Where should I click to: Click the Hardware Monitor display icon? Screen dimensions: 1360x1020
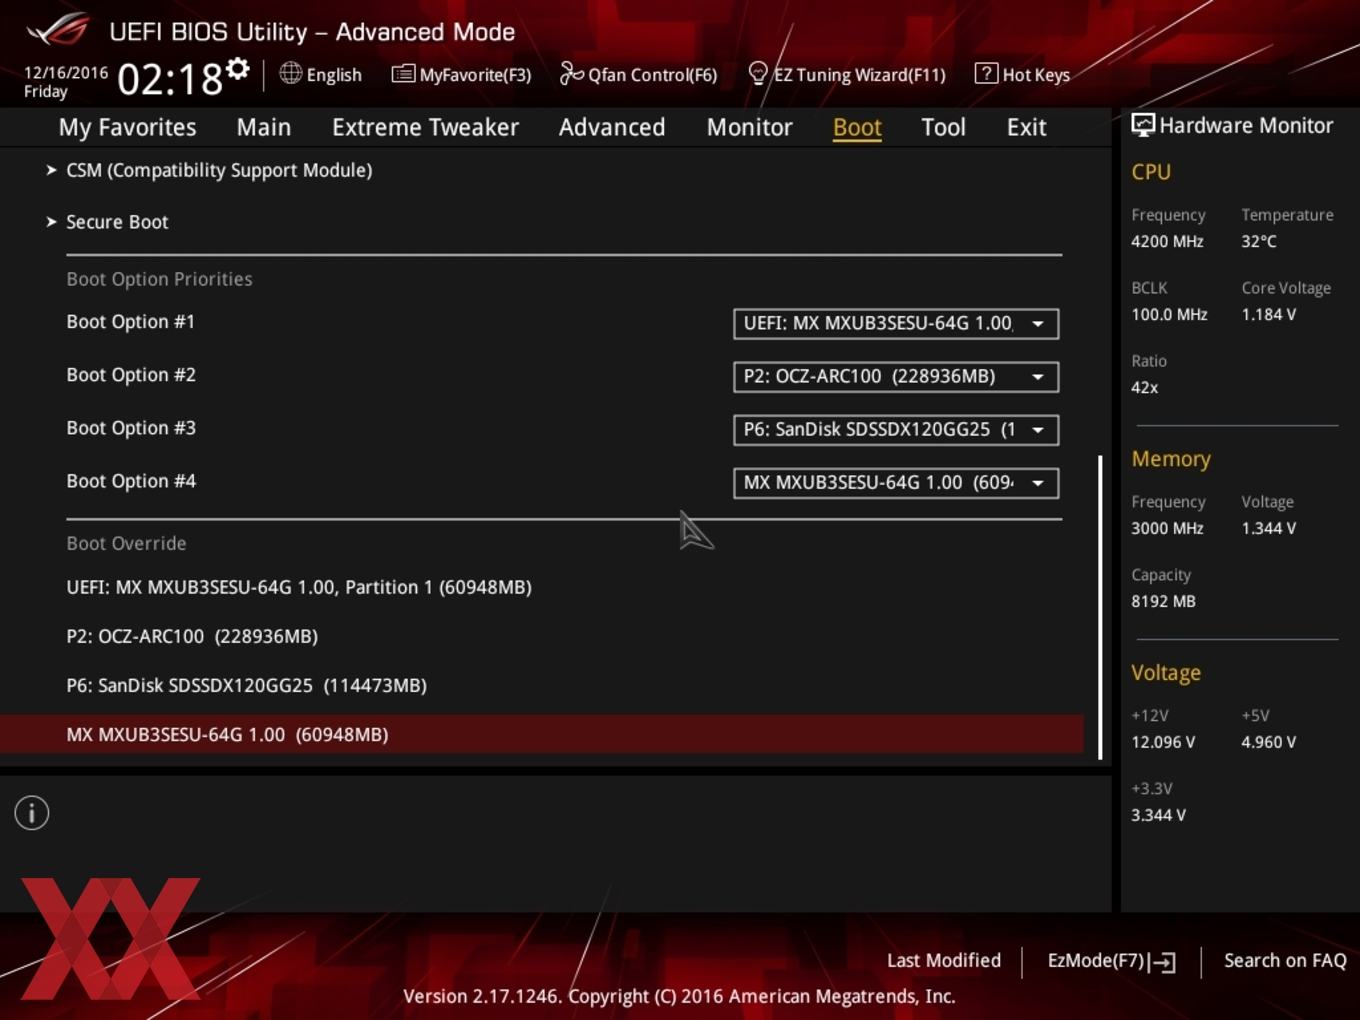1143,125
